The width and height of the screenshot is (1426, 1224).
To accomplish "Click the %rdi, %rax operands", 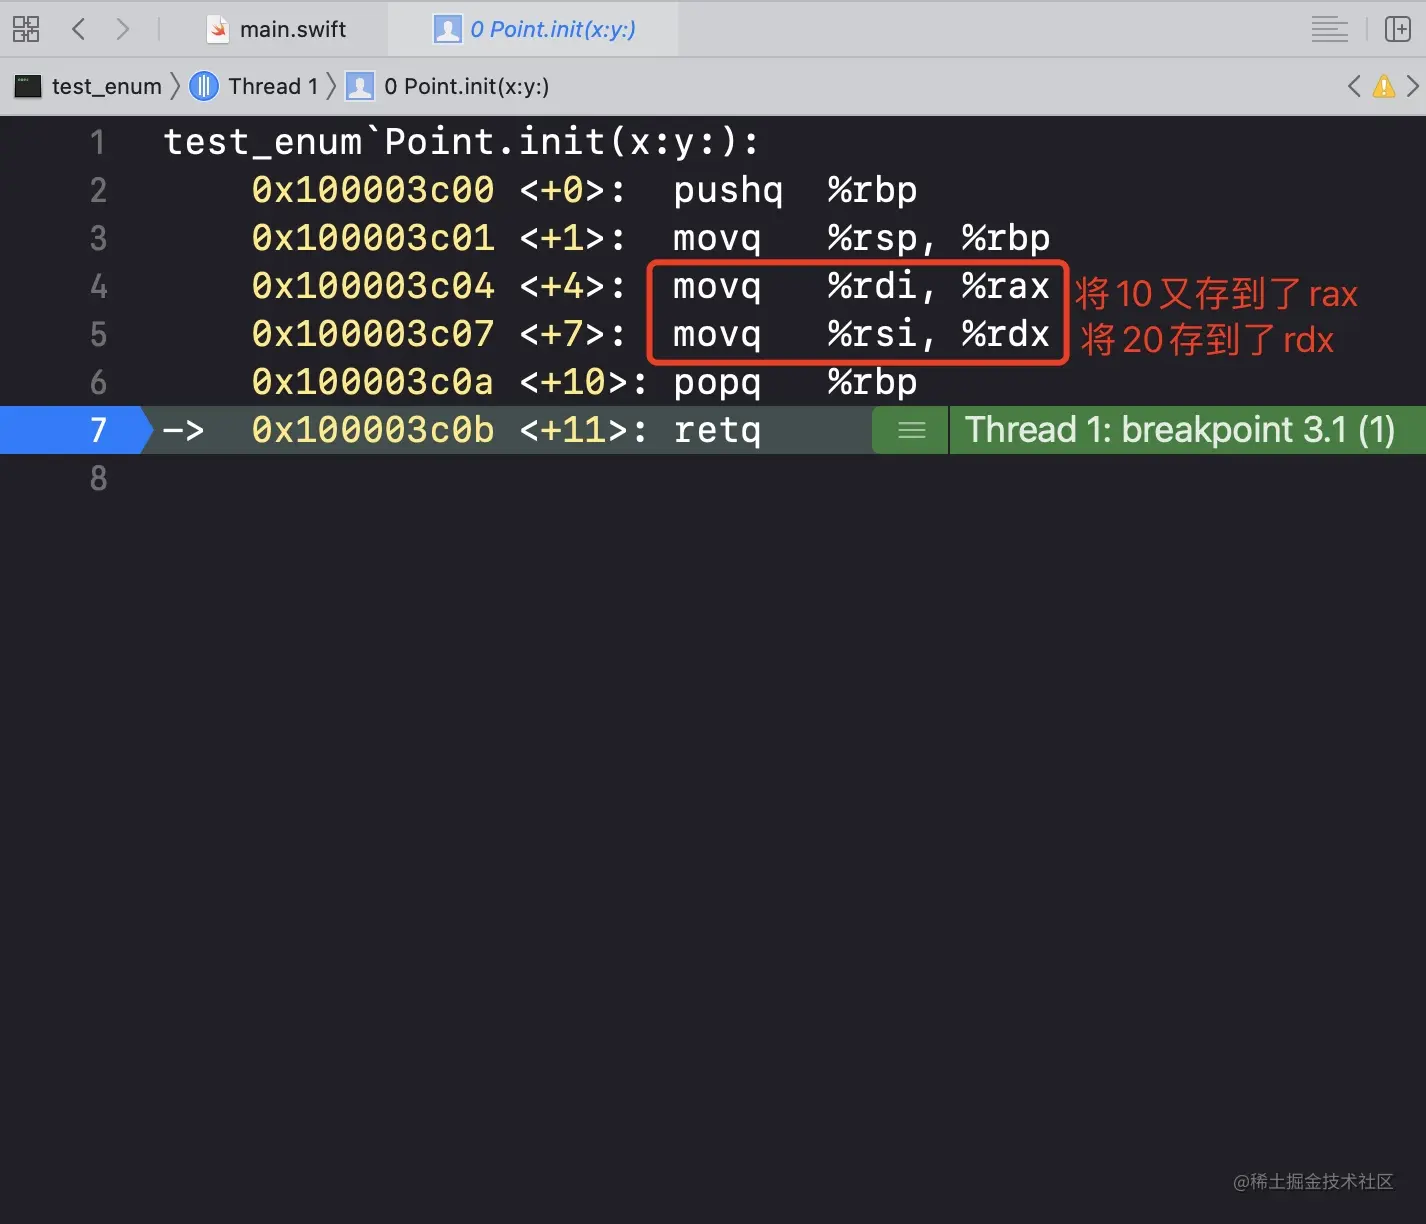I will click(x=939, y=286).
